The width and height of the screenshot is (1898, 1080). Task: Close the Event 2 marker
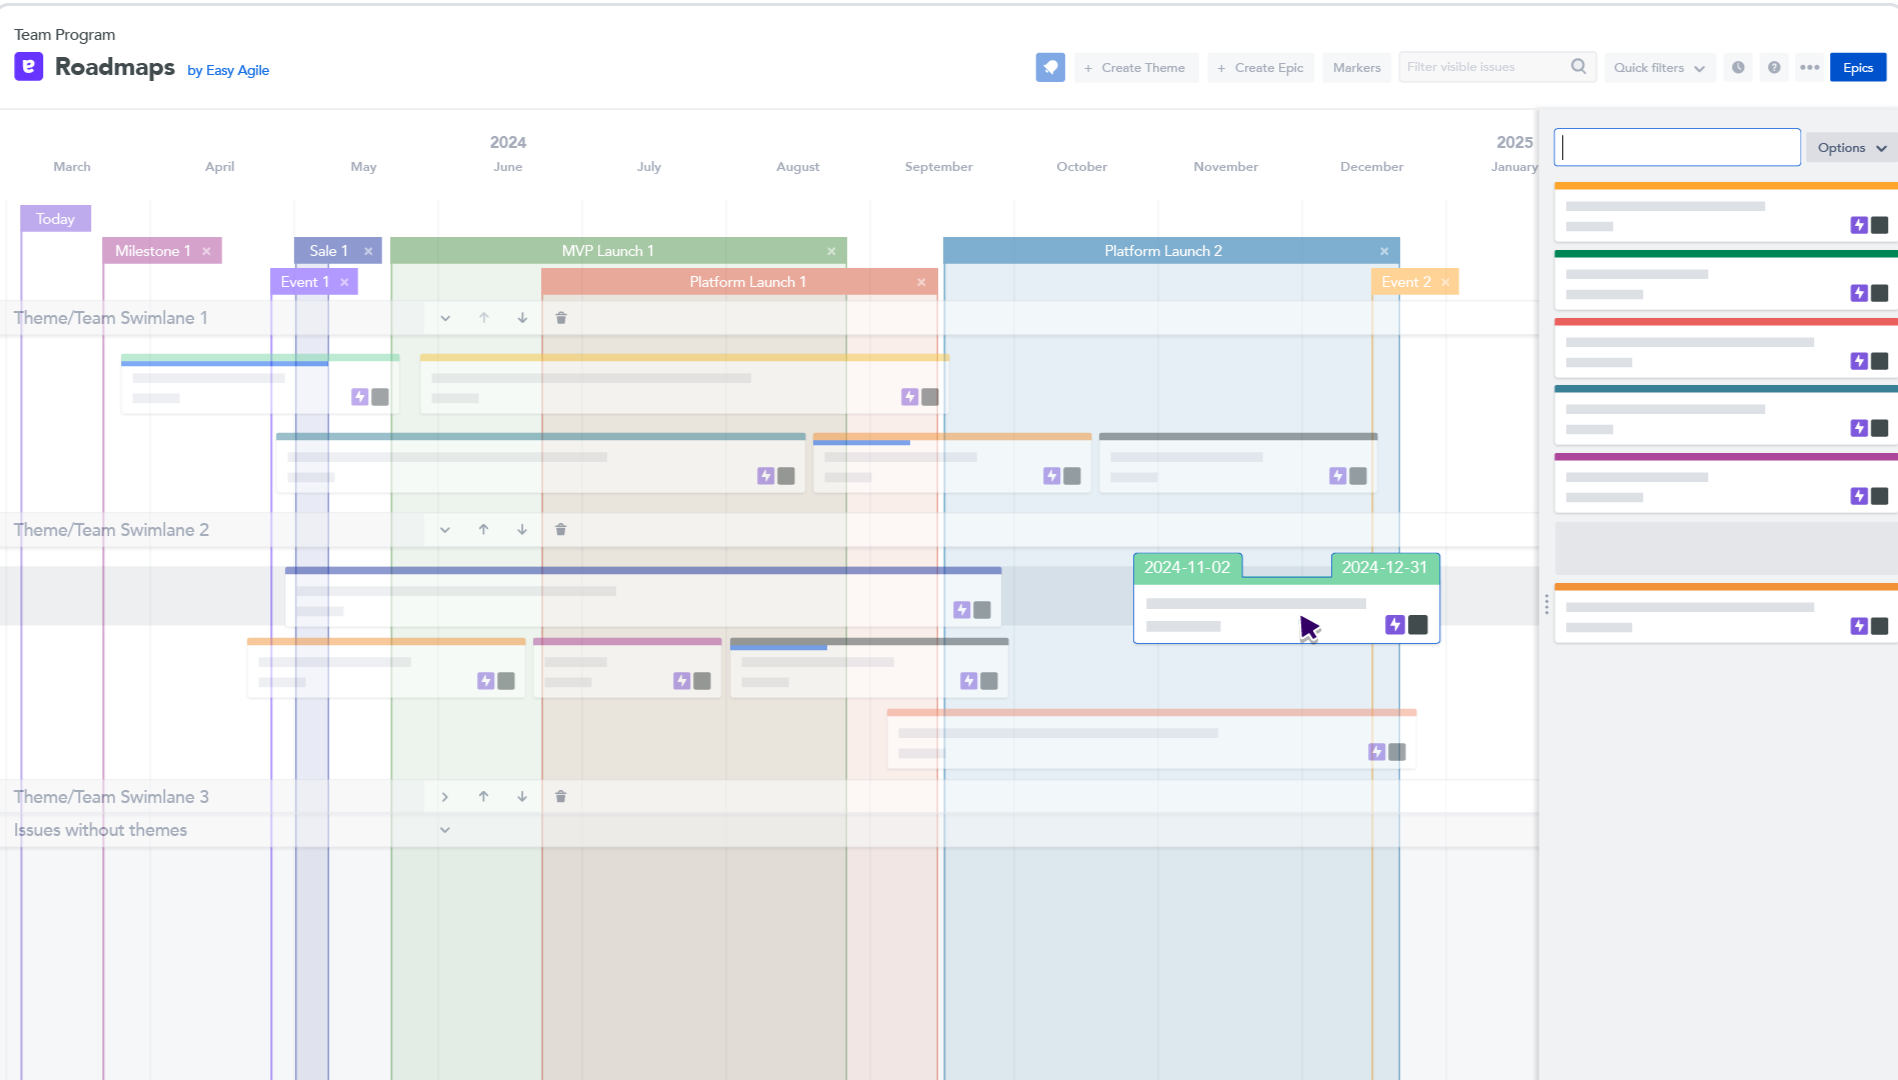coord(1445,282)
